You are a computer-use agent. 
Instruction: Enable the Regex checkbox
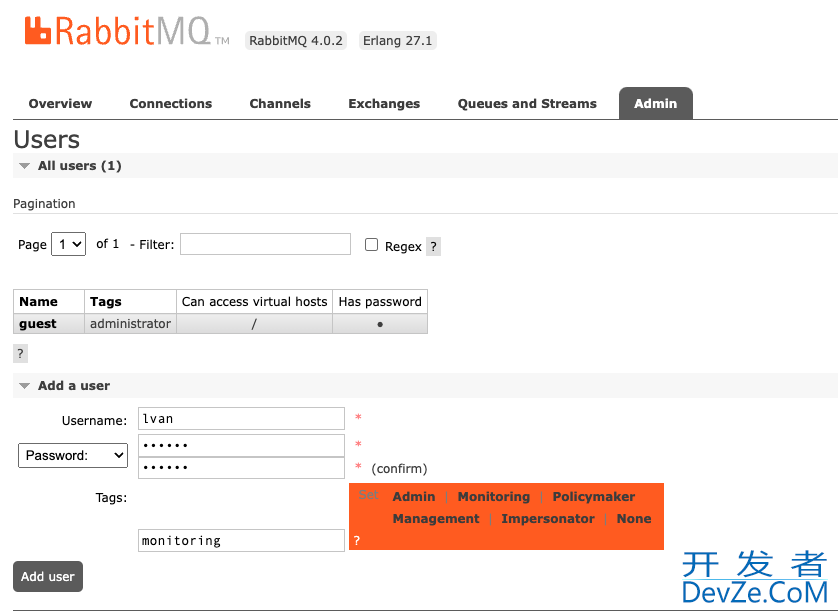click(x=371, y=245)
